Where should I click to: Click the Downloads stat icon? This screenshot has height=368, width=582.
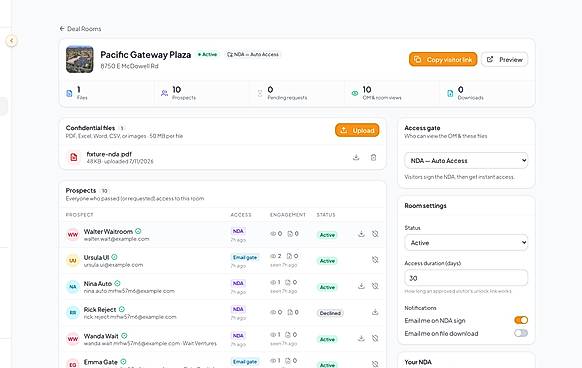tap(450, 93)
